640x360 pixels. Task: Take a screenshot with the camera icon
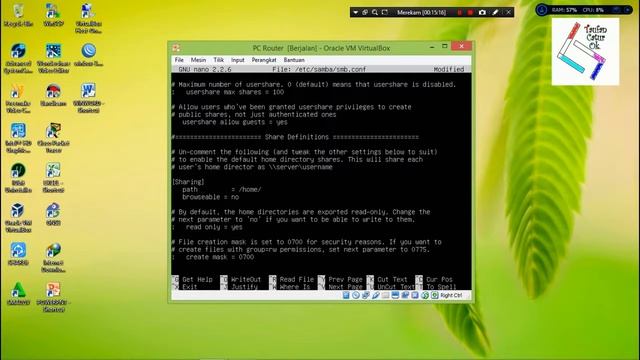tap(482, 13)
